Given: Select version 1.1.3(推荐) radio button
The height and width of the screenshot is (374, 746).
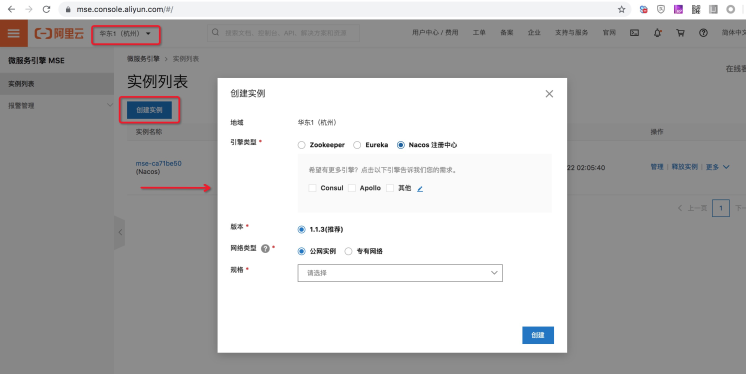Looking at the screenshot, I should pyautogui.click(x=301, y=229).
